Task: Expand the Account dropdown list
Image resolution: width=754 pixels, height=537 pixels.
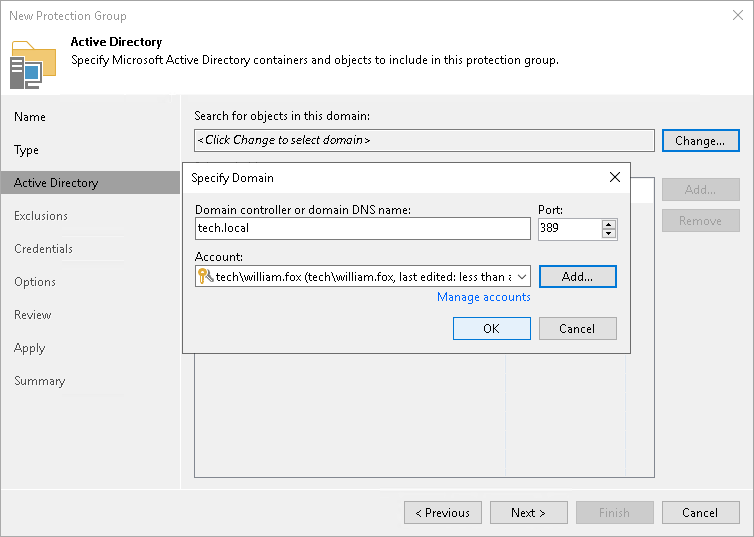Action: pyautogui.click(x=523, y=277)
